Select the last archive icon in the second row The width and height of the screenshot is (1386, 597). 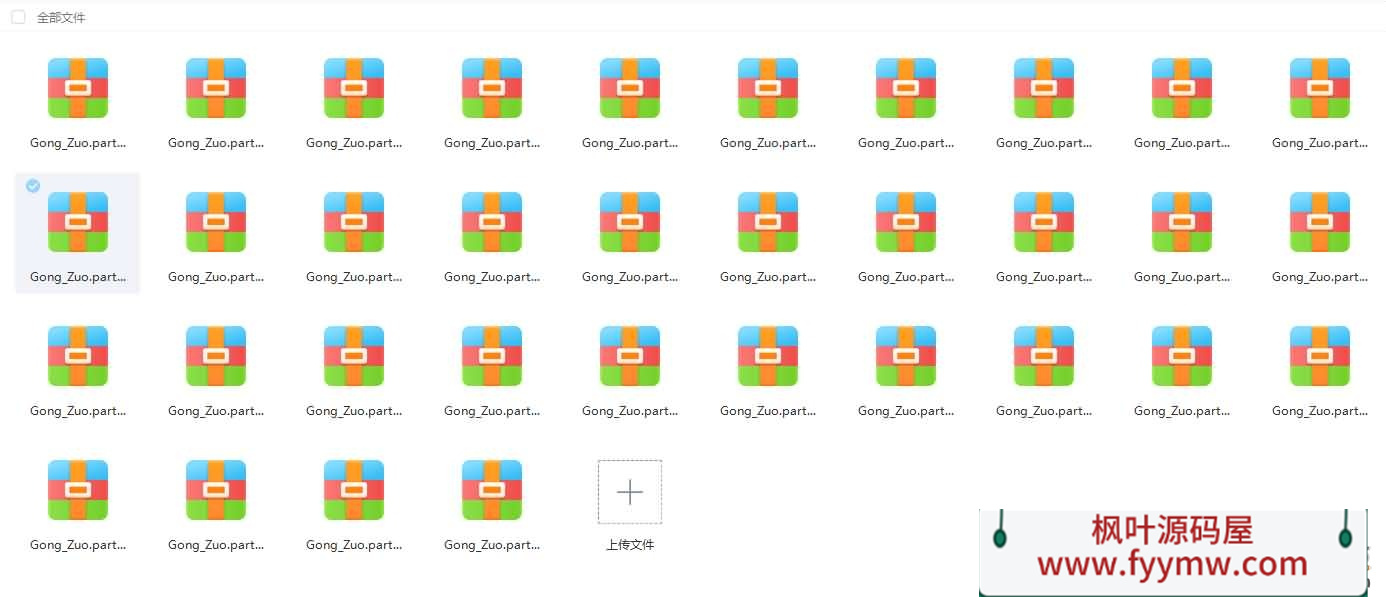1319,222
